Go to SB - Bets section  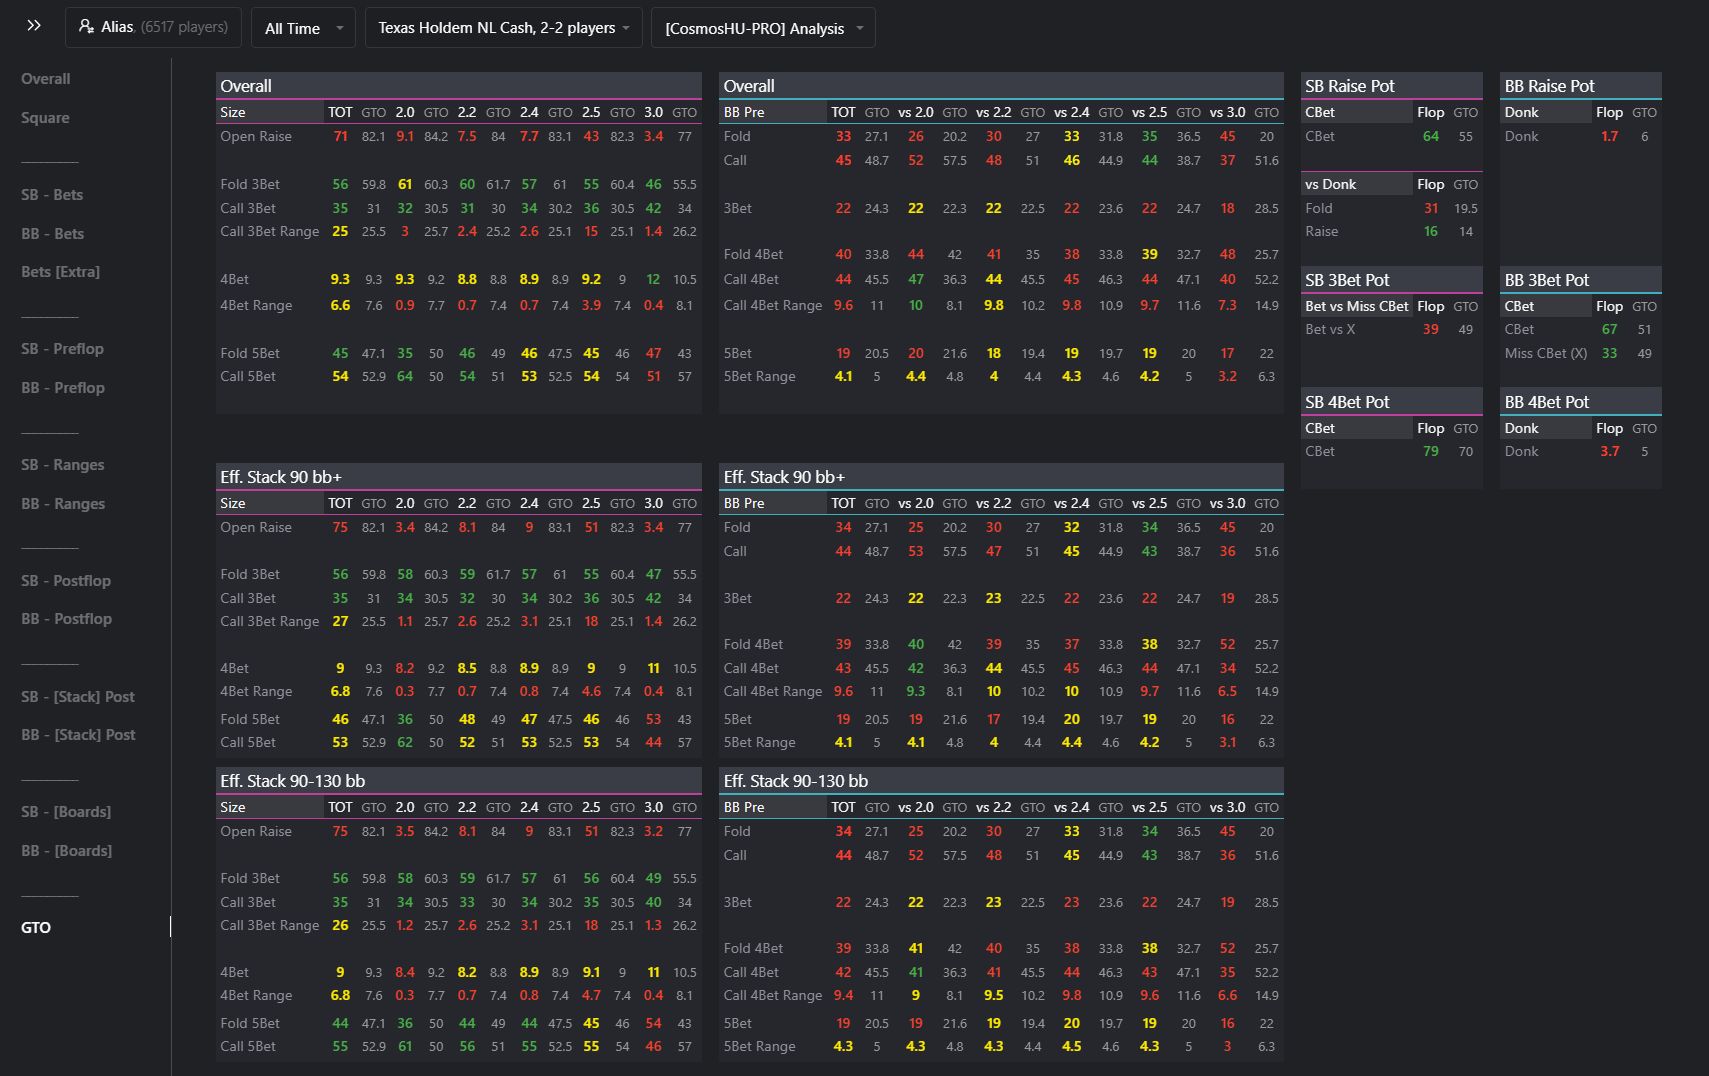click(52, 195)
